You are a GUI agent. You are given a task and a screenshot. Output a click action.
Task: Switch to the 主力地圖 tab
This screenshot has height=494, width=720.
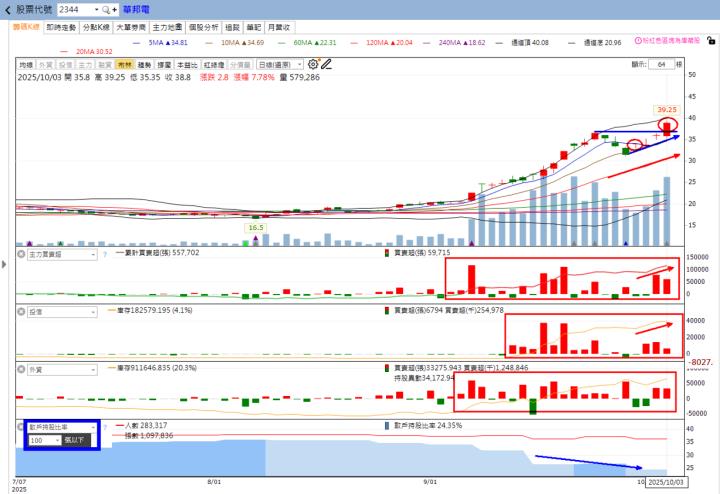pos(167,28)
